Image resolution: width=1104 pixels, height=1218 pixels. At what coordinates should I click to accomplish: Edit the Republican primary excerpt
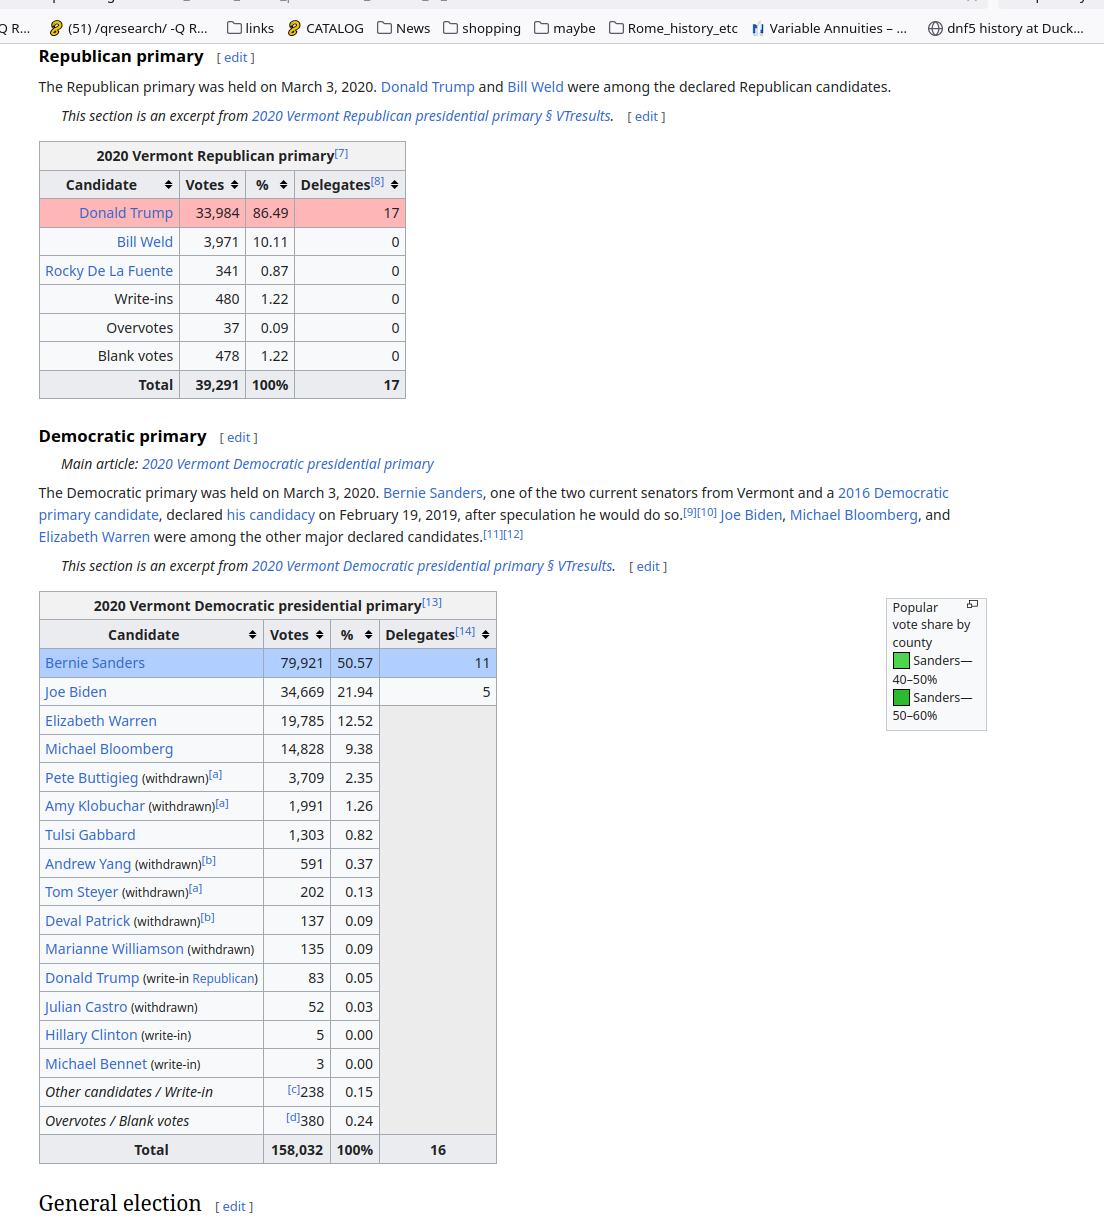(646, 117)
